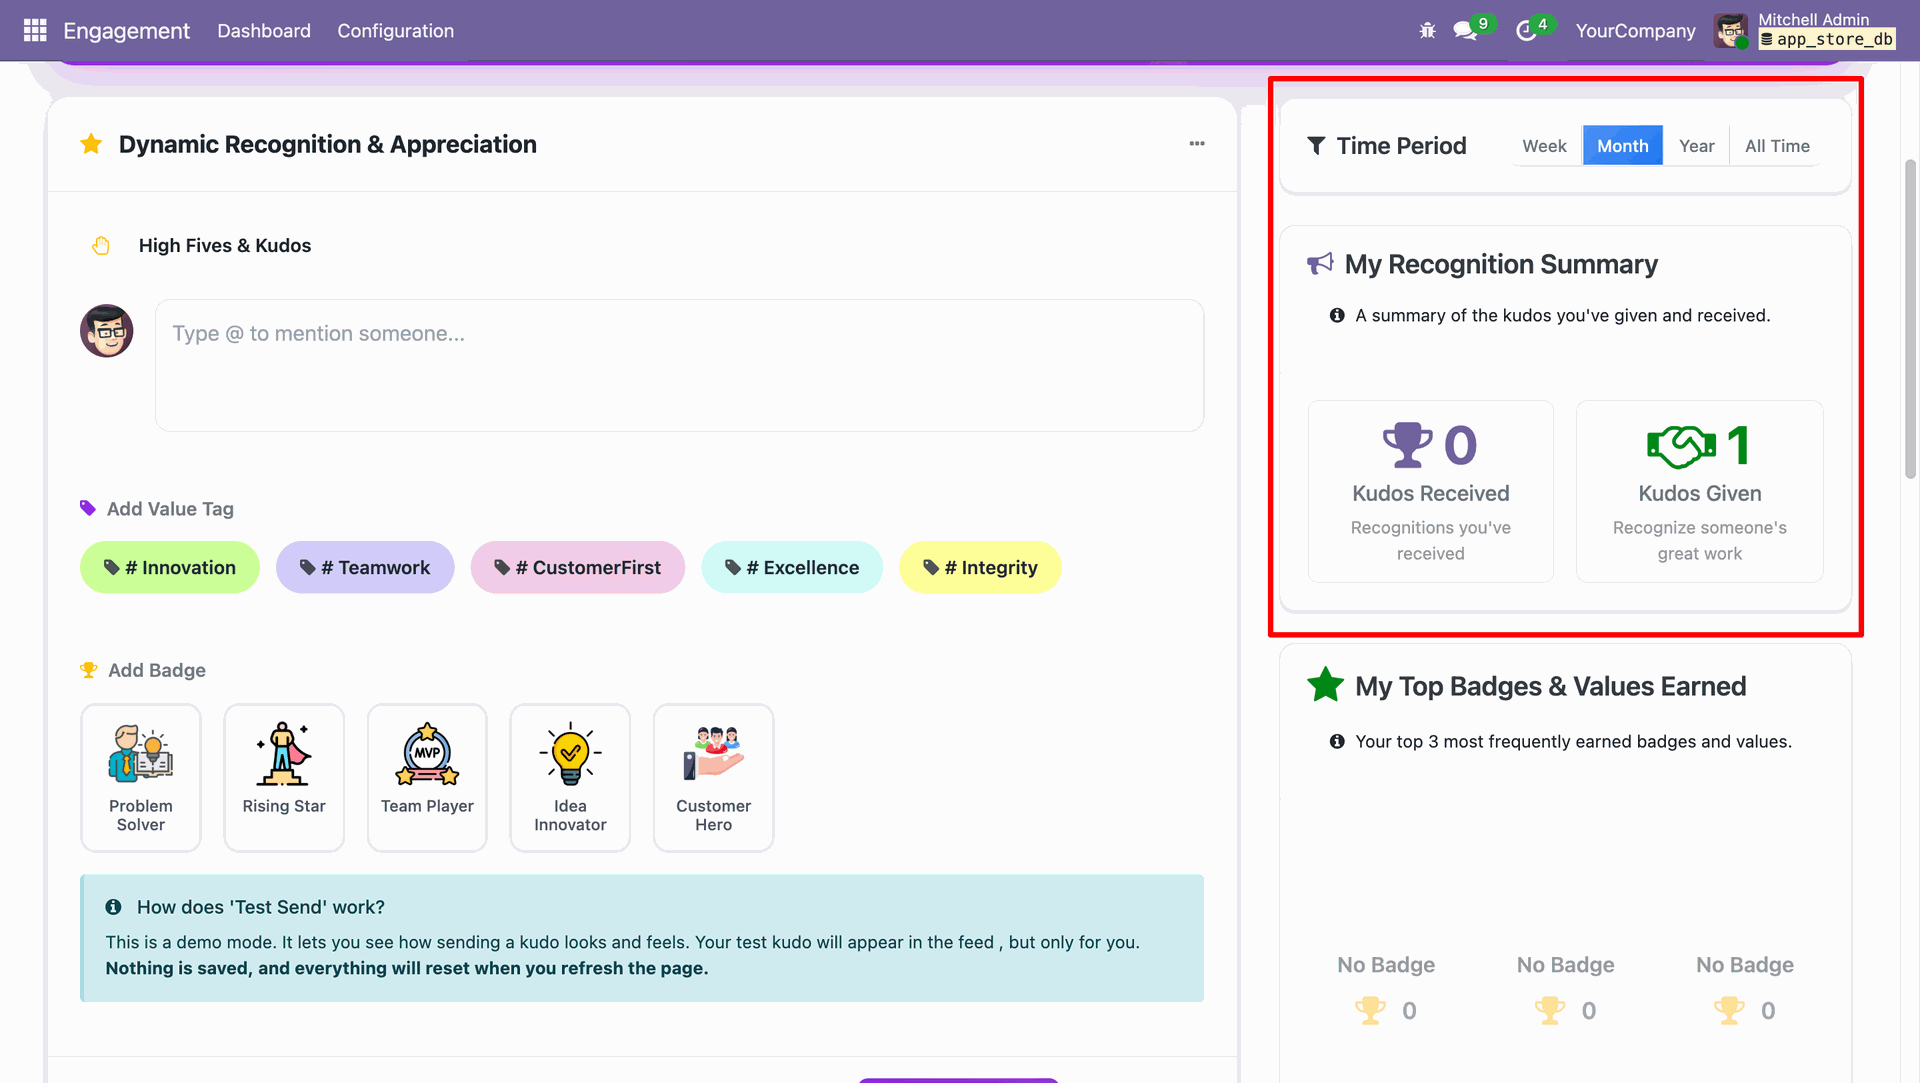Switch time period to Week

1544,146
